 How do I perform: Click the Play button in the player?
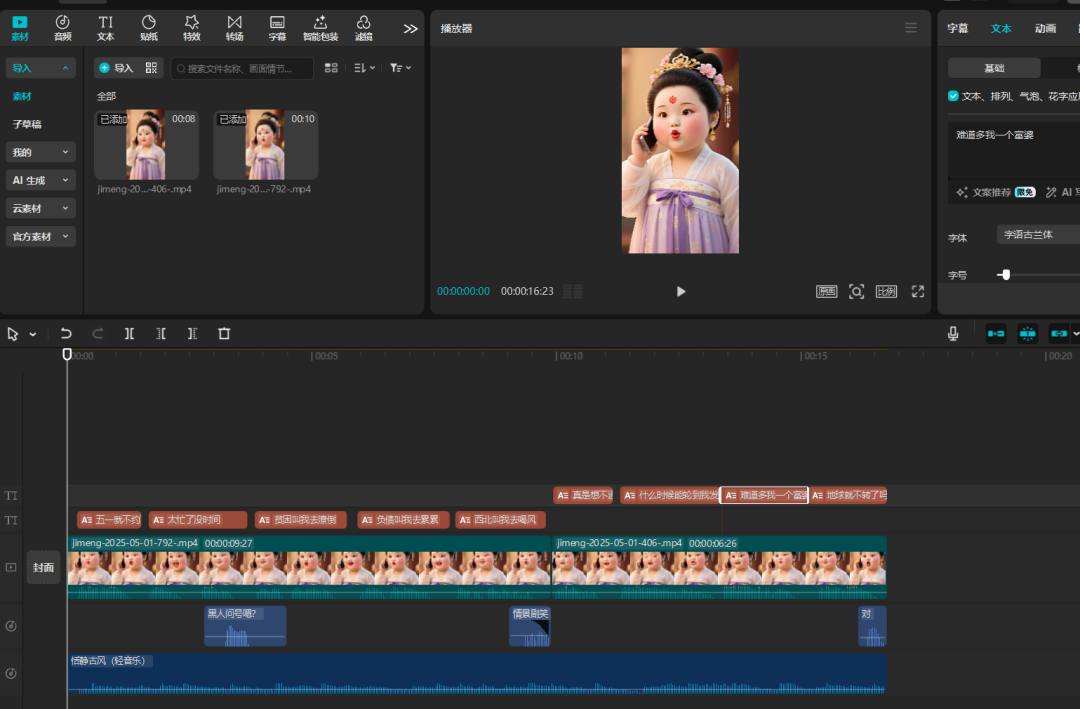(x=681, y=291)
